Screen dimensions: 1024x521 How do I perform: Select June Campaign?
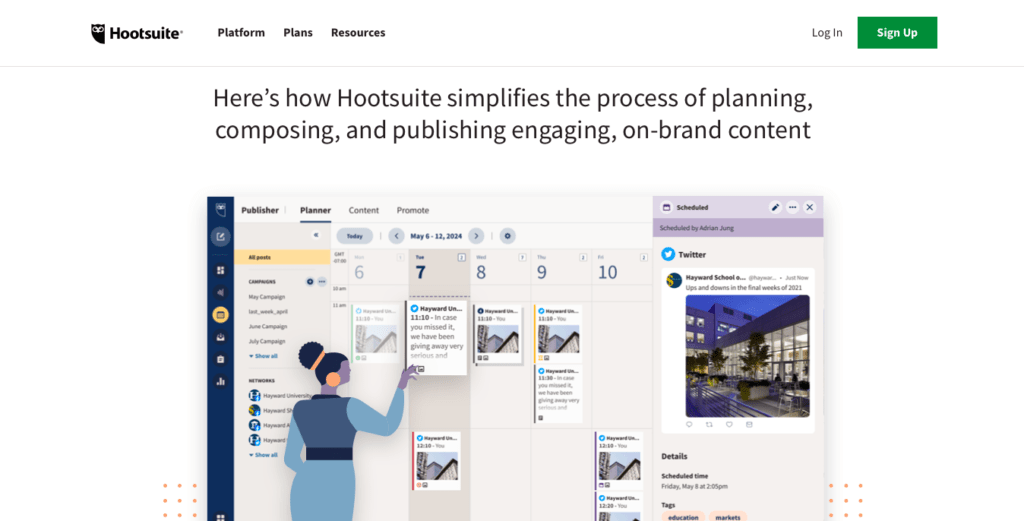[267, 326]
